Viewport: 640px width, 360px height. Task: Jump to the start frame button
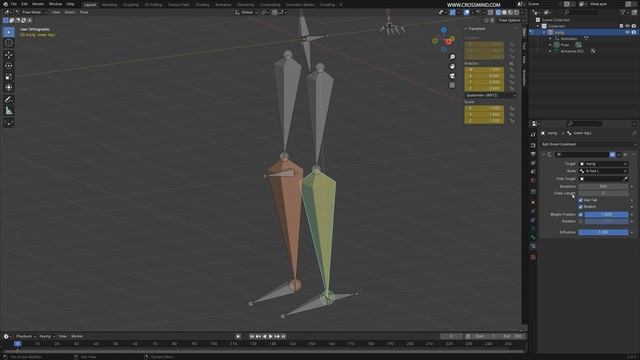[252, 336]
